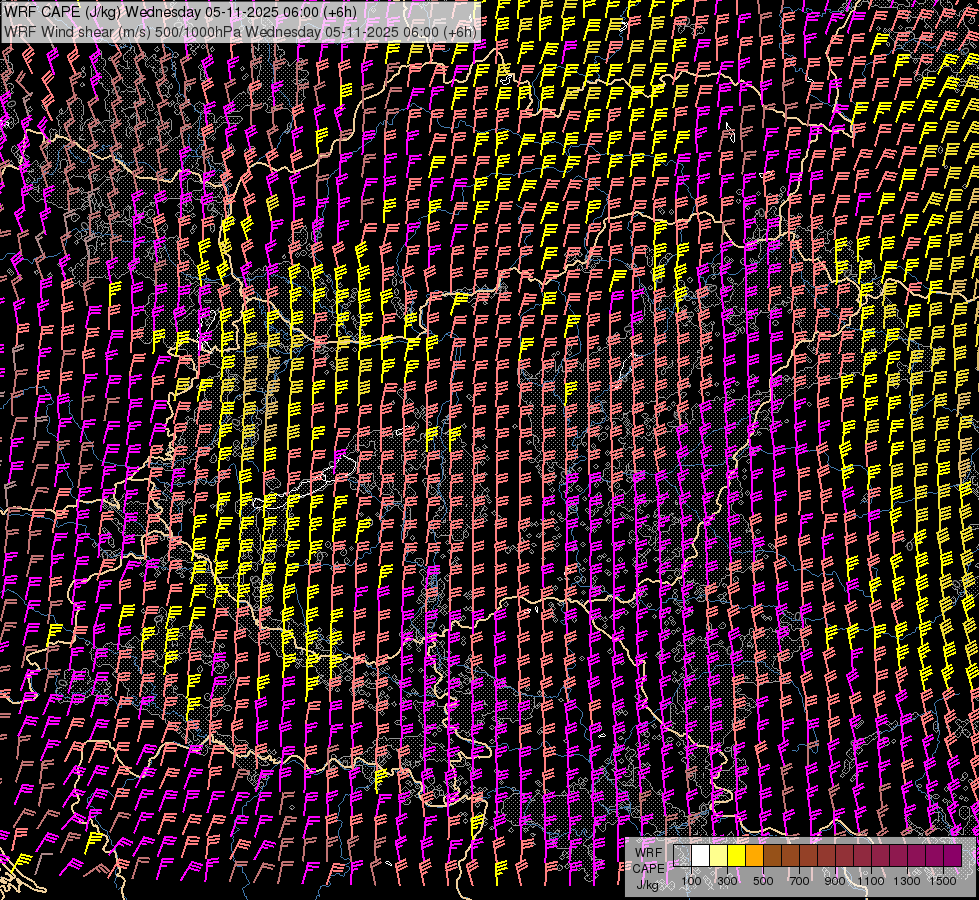The height and width of the screenshot is (900, 979).
Task: Pick the 700 label on the color scale
Action: [x=799, y=881]
